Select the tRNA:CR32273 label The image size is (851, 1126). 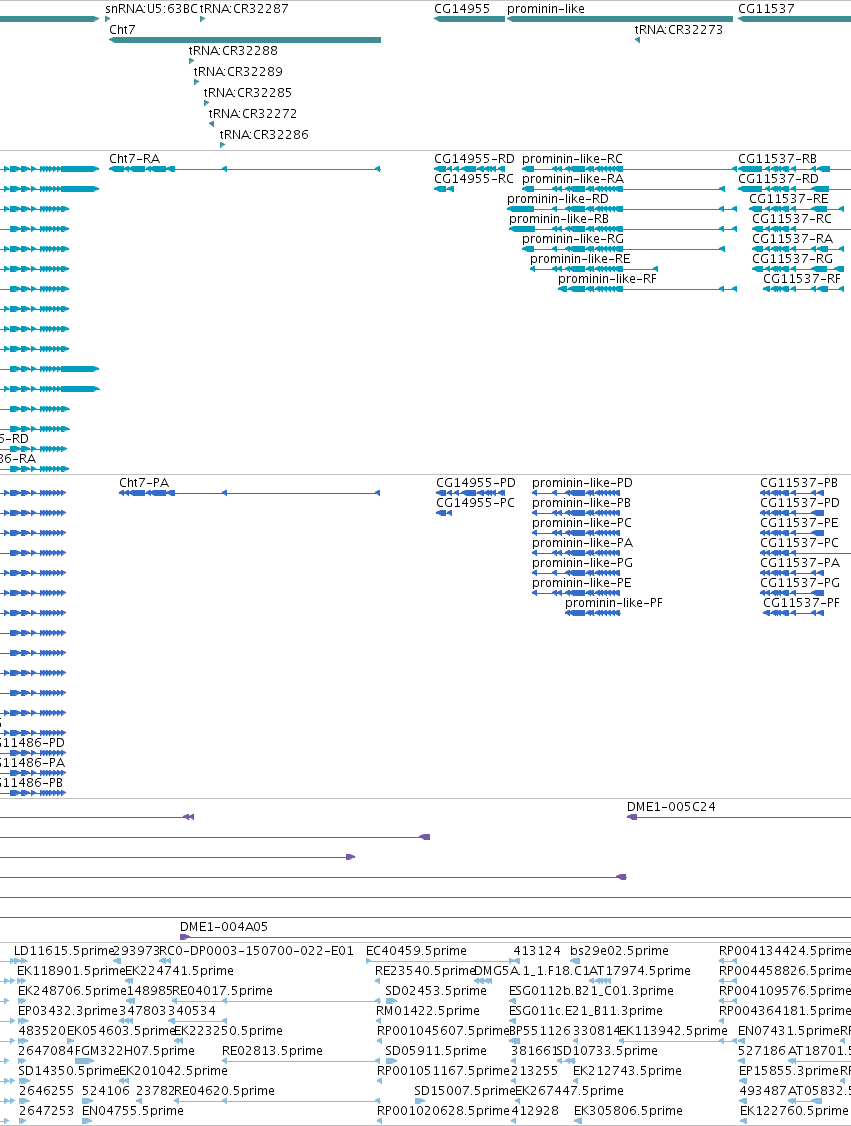(679, 30)
